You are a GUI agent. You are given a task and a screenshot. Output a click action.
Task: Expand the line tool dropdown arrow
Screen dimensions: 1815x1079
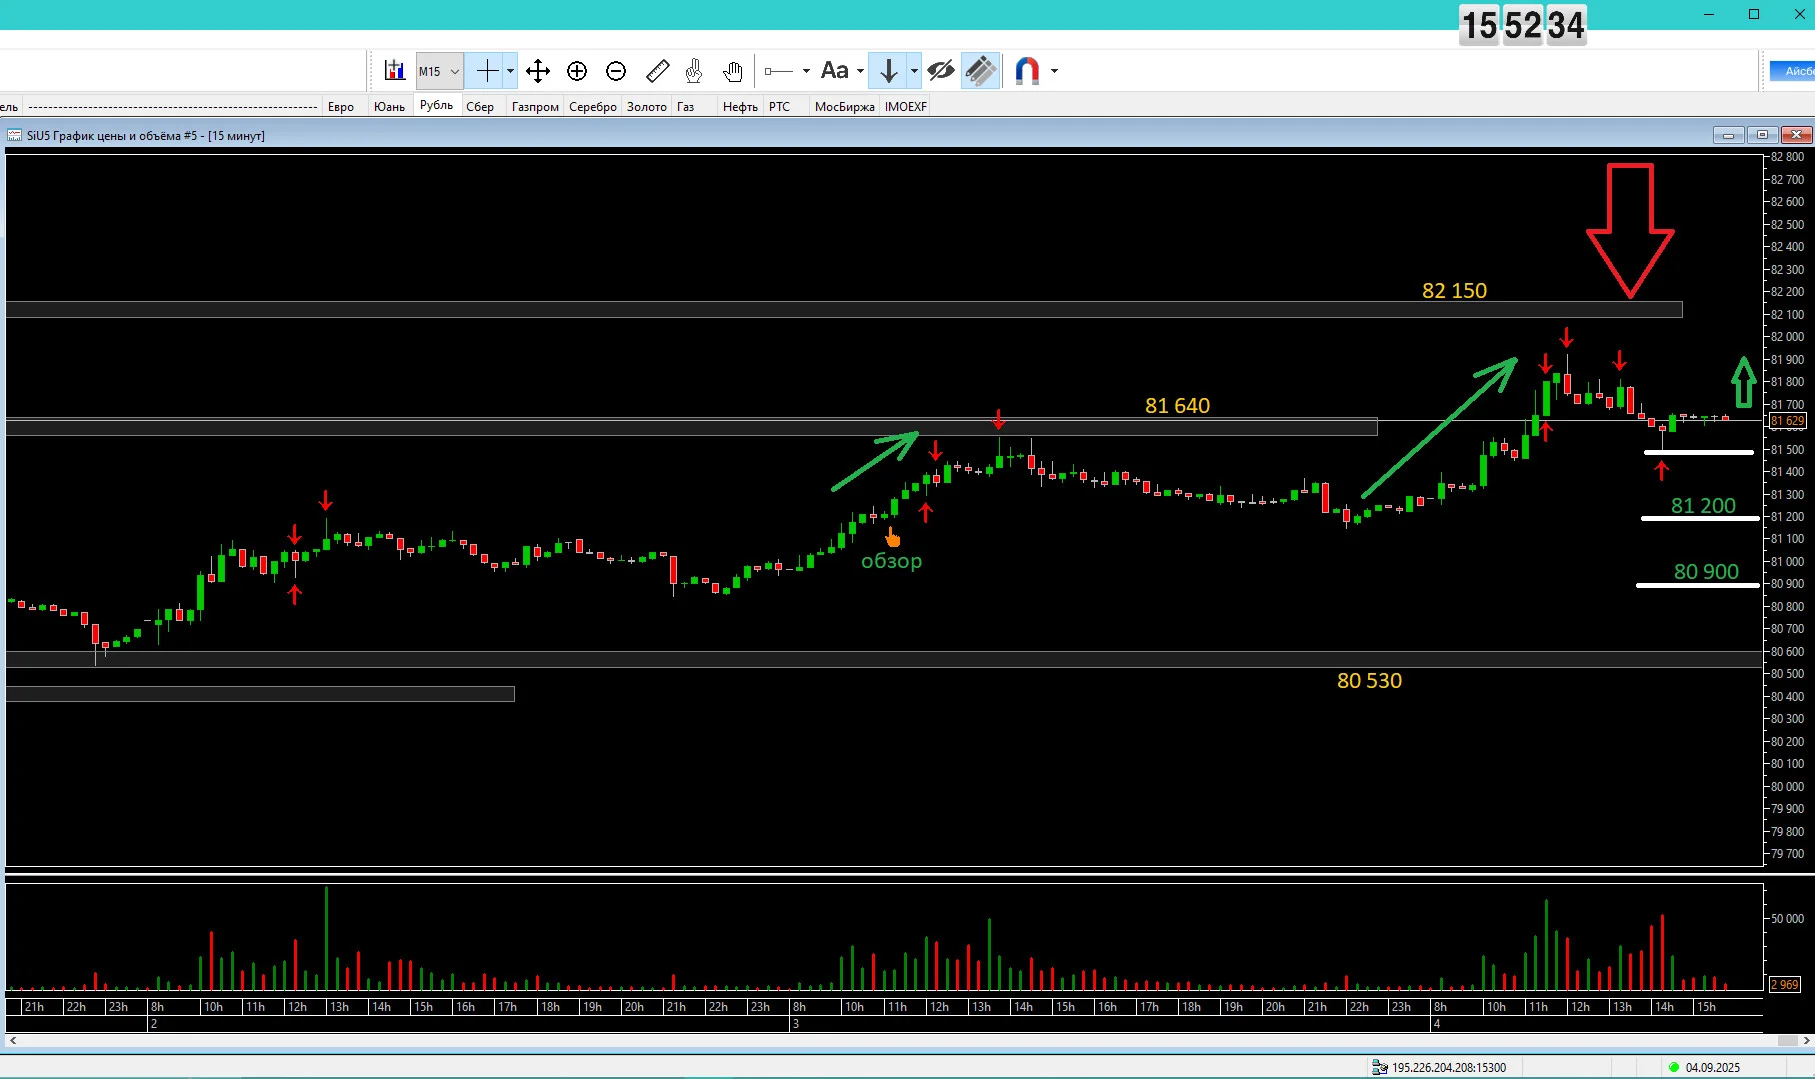pyautogui.click(x=806, y=71)
